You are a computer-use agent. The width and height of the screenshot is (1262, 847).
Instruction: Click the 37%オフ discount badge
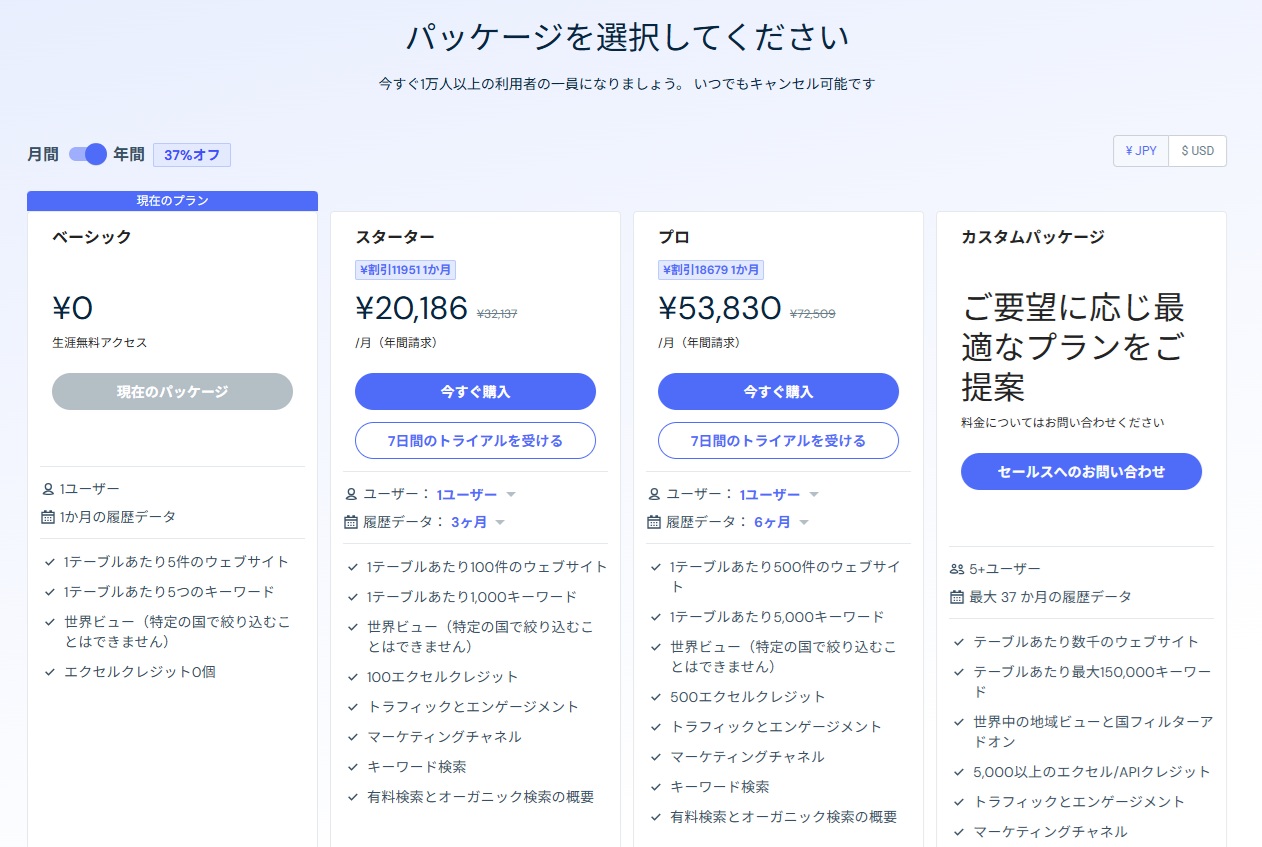click(x=192, y=155)
